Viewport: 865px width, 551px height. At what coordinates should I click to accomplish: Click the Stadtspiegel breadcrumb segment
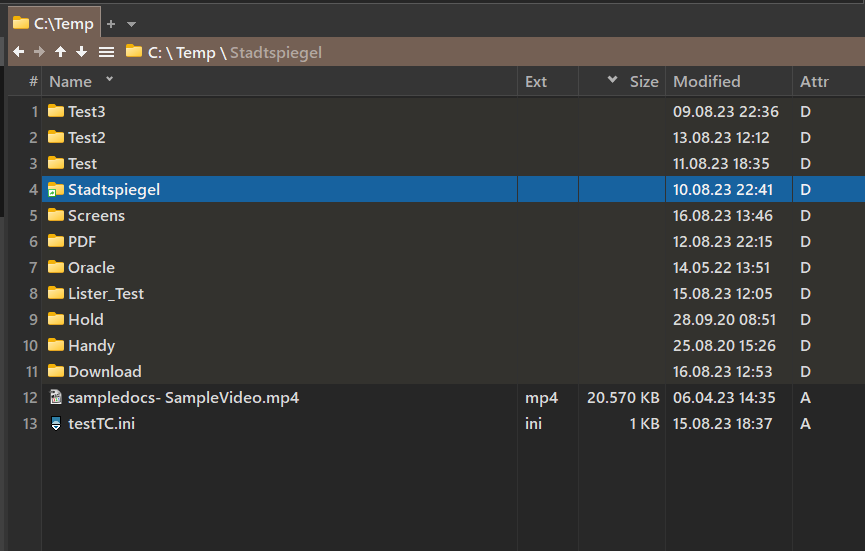[x=276, y=53]
